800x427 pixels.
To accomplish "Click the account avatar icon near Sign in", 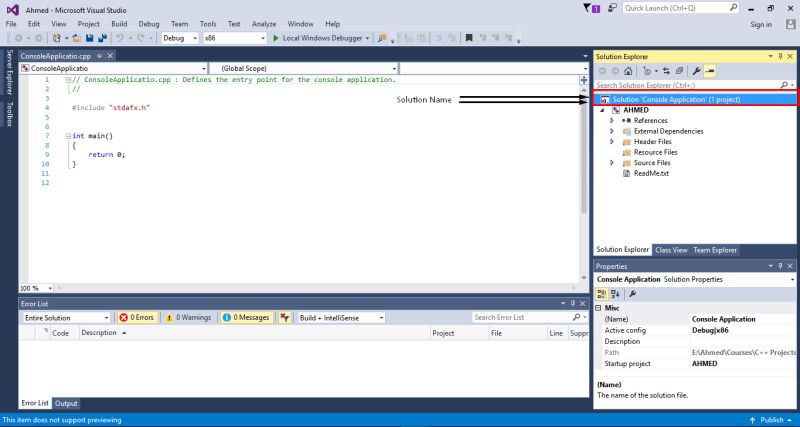I will pyautogui.click(x=790, y=24).
